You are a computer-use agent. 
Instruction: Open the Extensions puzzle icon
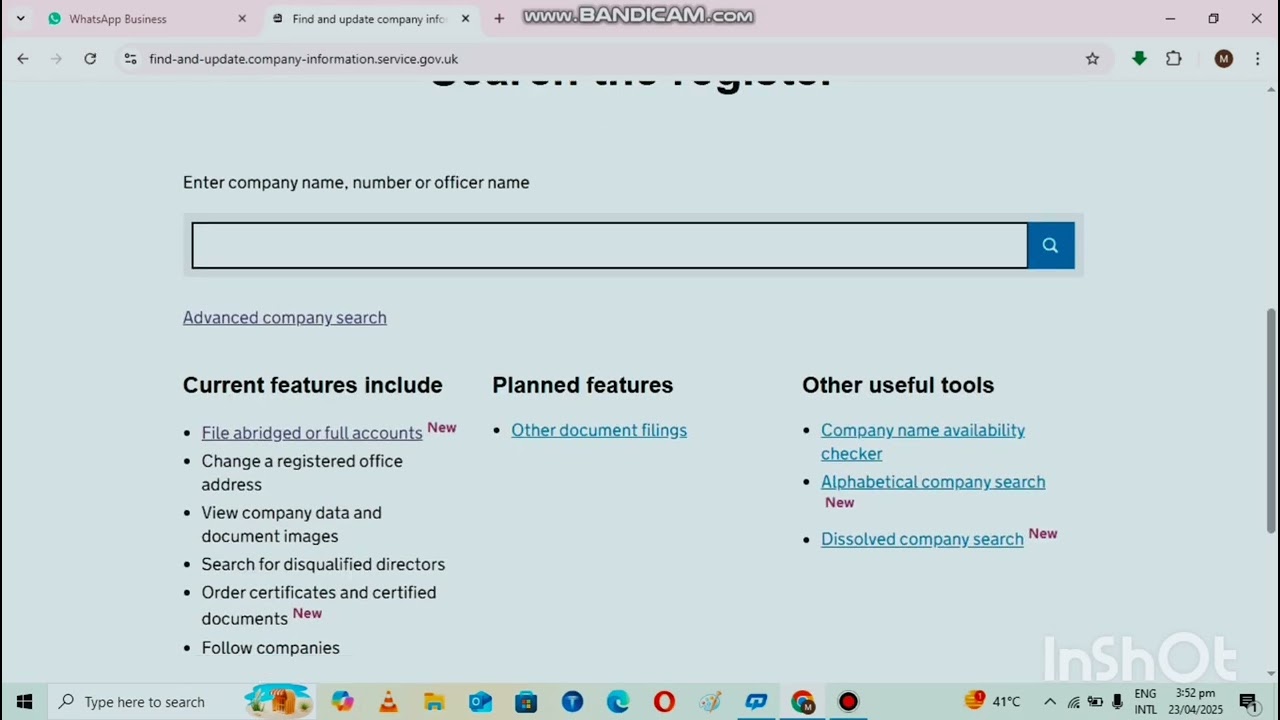tap(1174, 59)
